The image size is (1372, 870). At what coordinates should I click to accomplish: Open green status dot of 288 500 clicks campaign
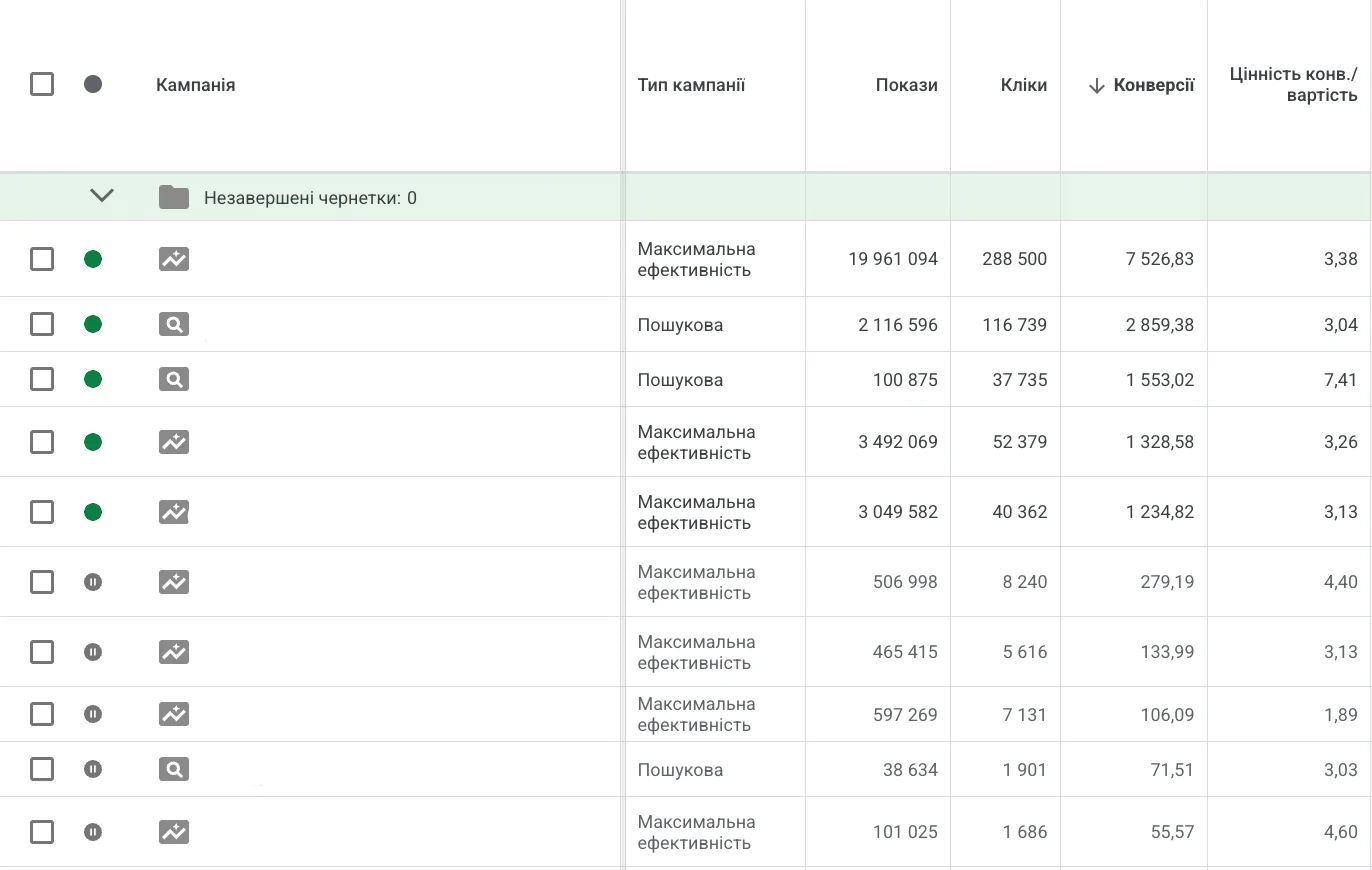[x=93, y=259]
